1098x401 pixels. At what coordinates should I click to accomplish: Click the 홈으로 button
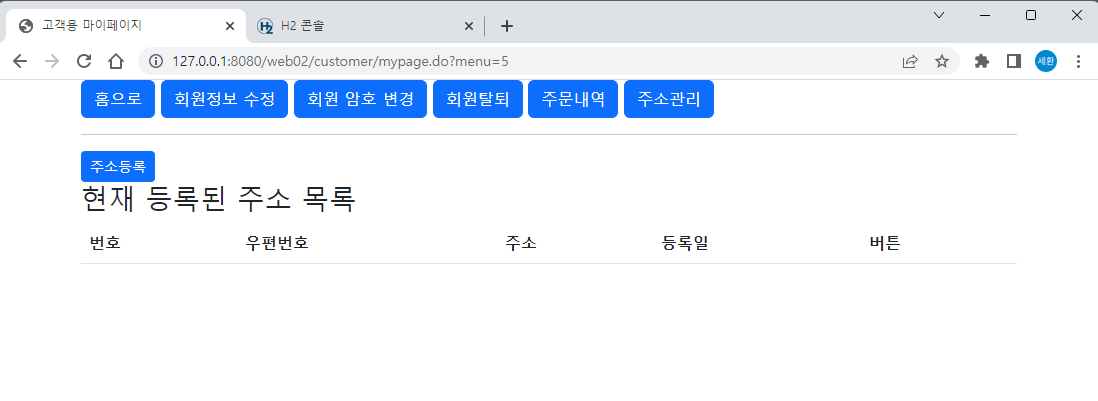(118, 99)
